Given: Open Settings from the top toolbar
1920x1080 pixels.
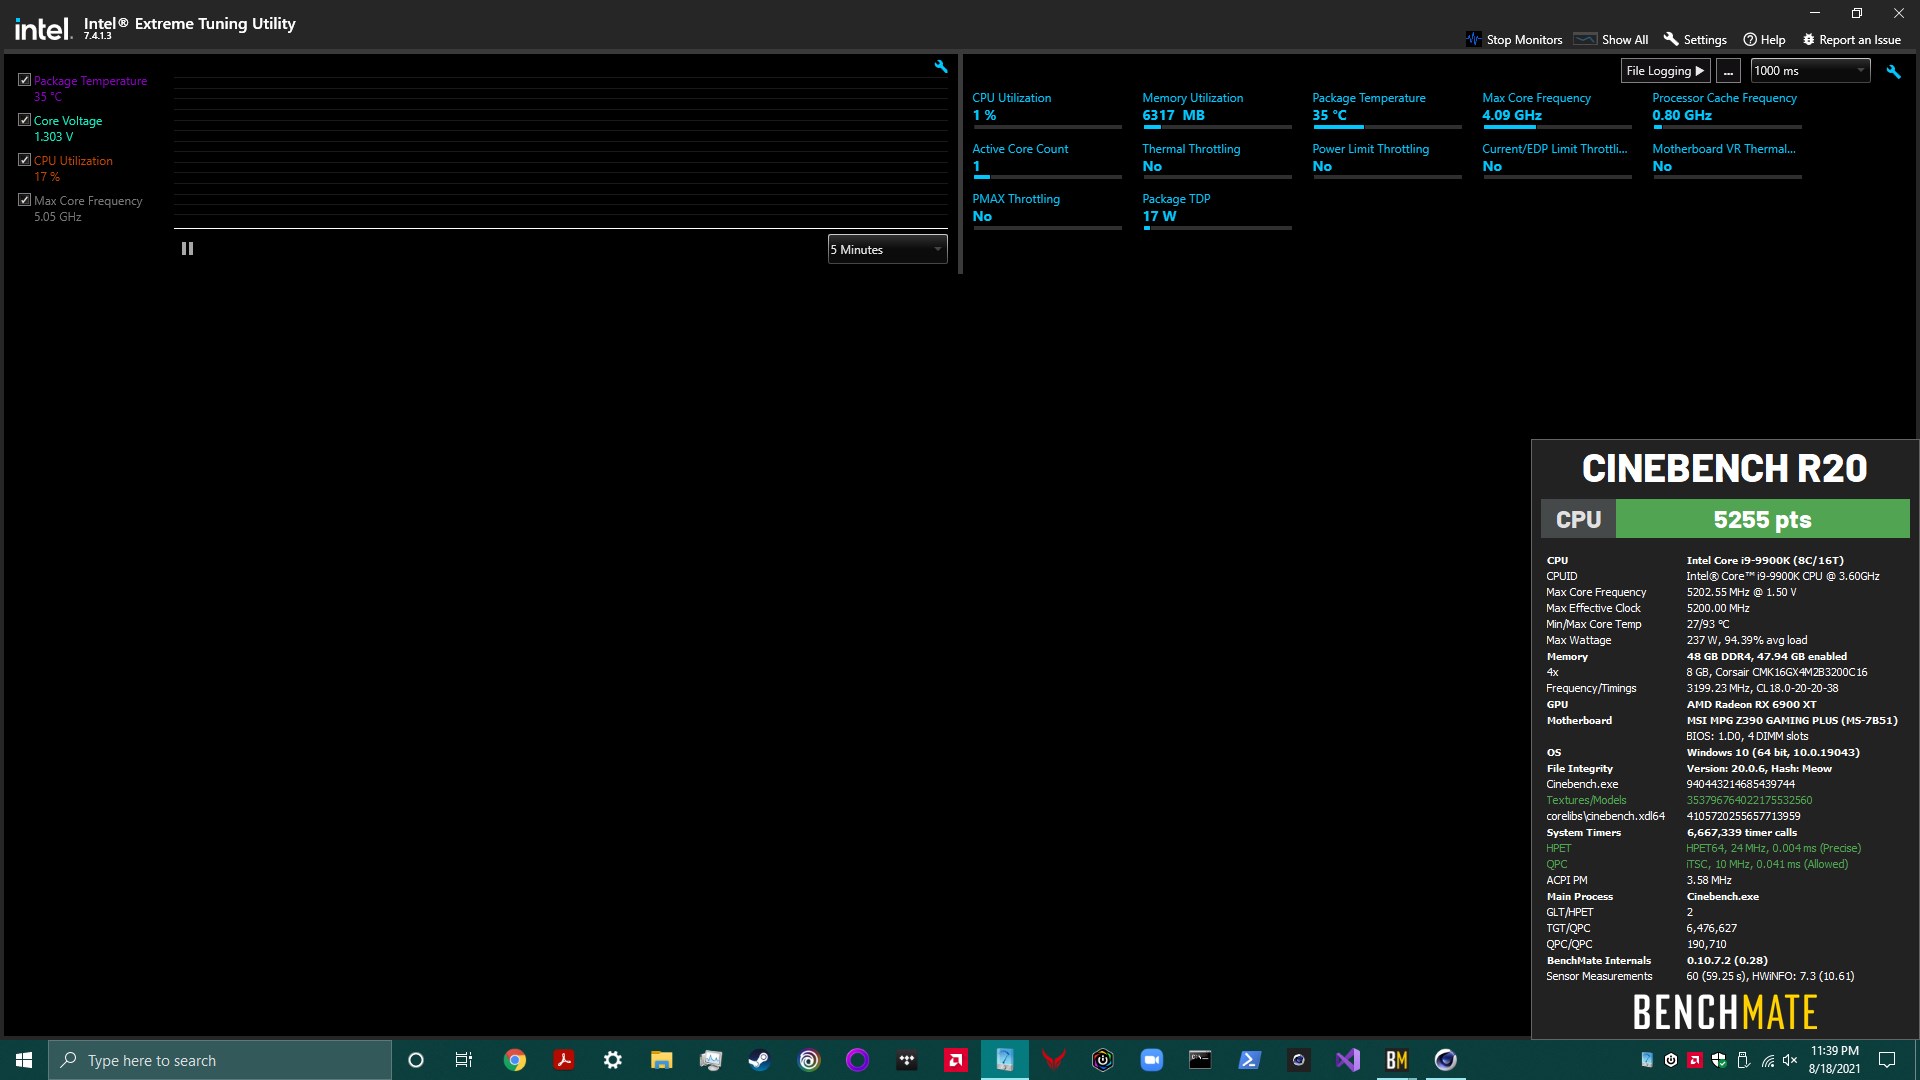Looking at the screenshot, I should click(1695, 40).
